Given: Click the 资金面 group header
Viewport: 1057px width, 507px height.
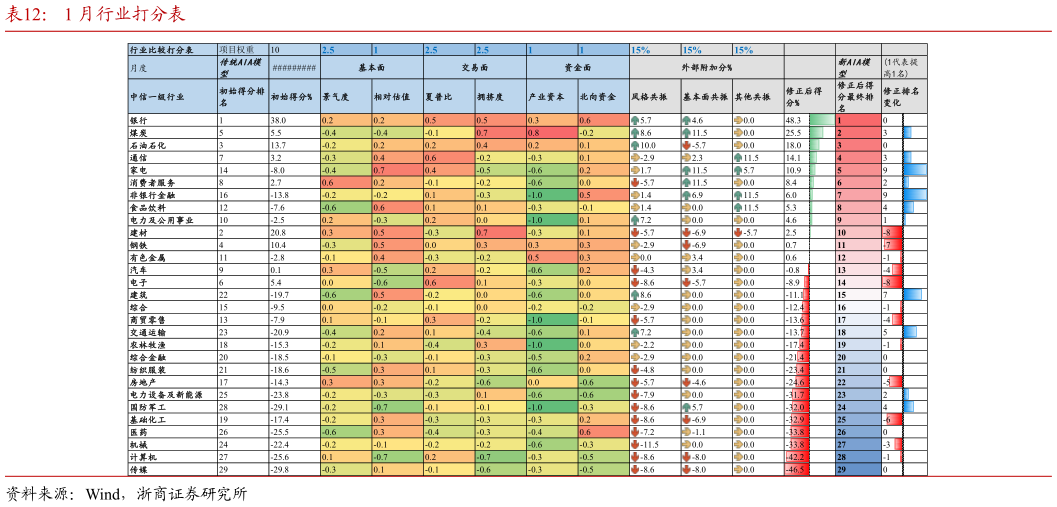Looking at the screenshot, I should (577, 67).
